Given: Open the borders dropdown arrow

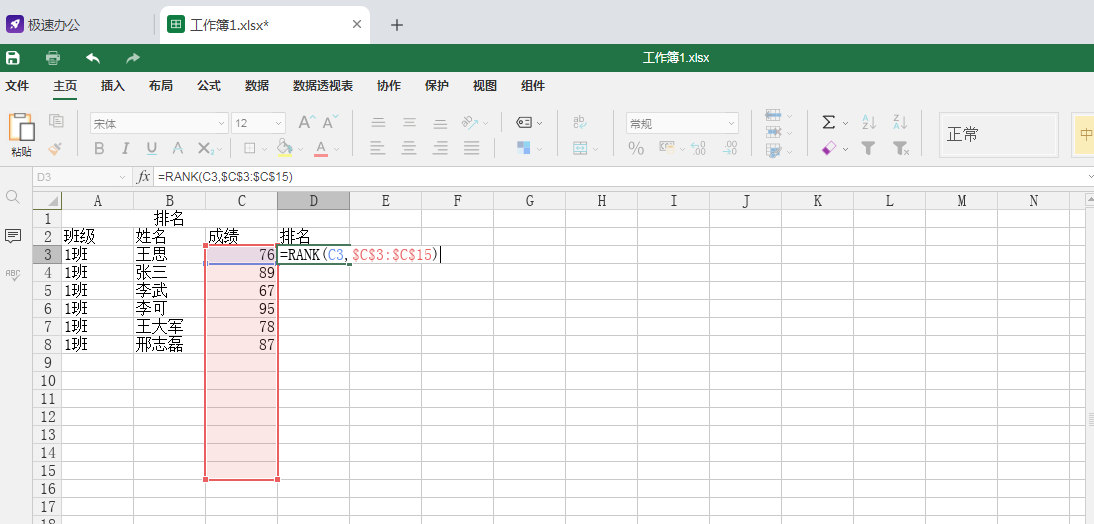Looking at the screenshot, I should click(x=263, y=149).
